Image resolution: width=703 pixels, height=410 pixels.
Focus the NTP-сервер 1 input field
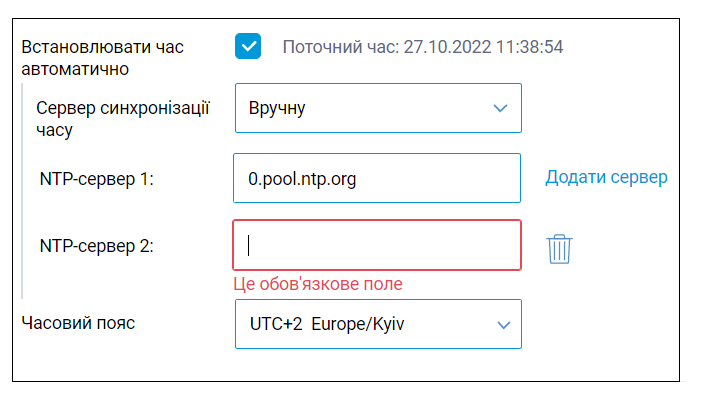[377, 178]
